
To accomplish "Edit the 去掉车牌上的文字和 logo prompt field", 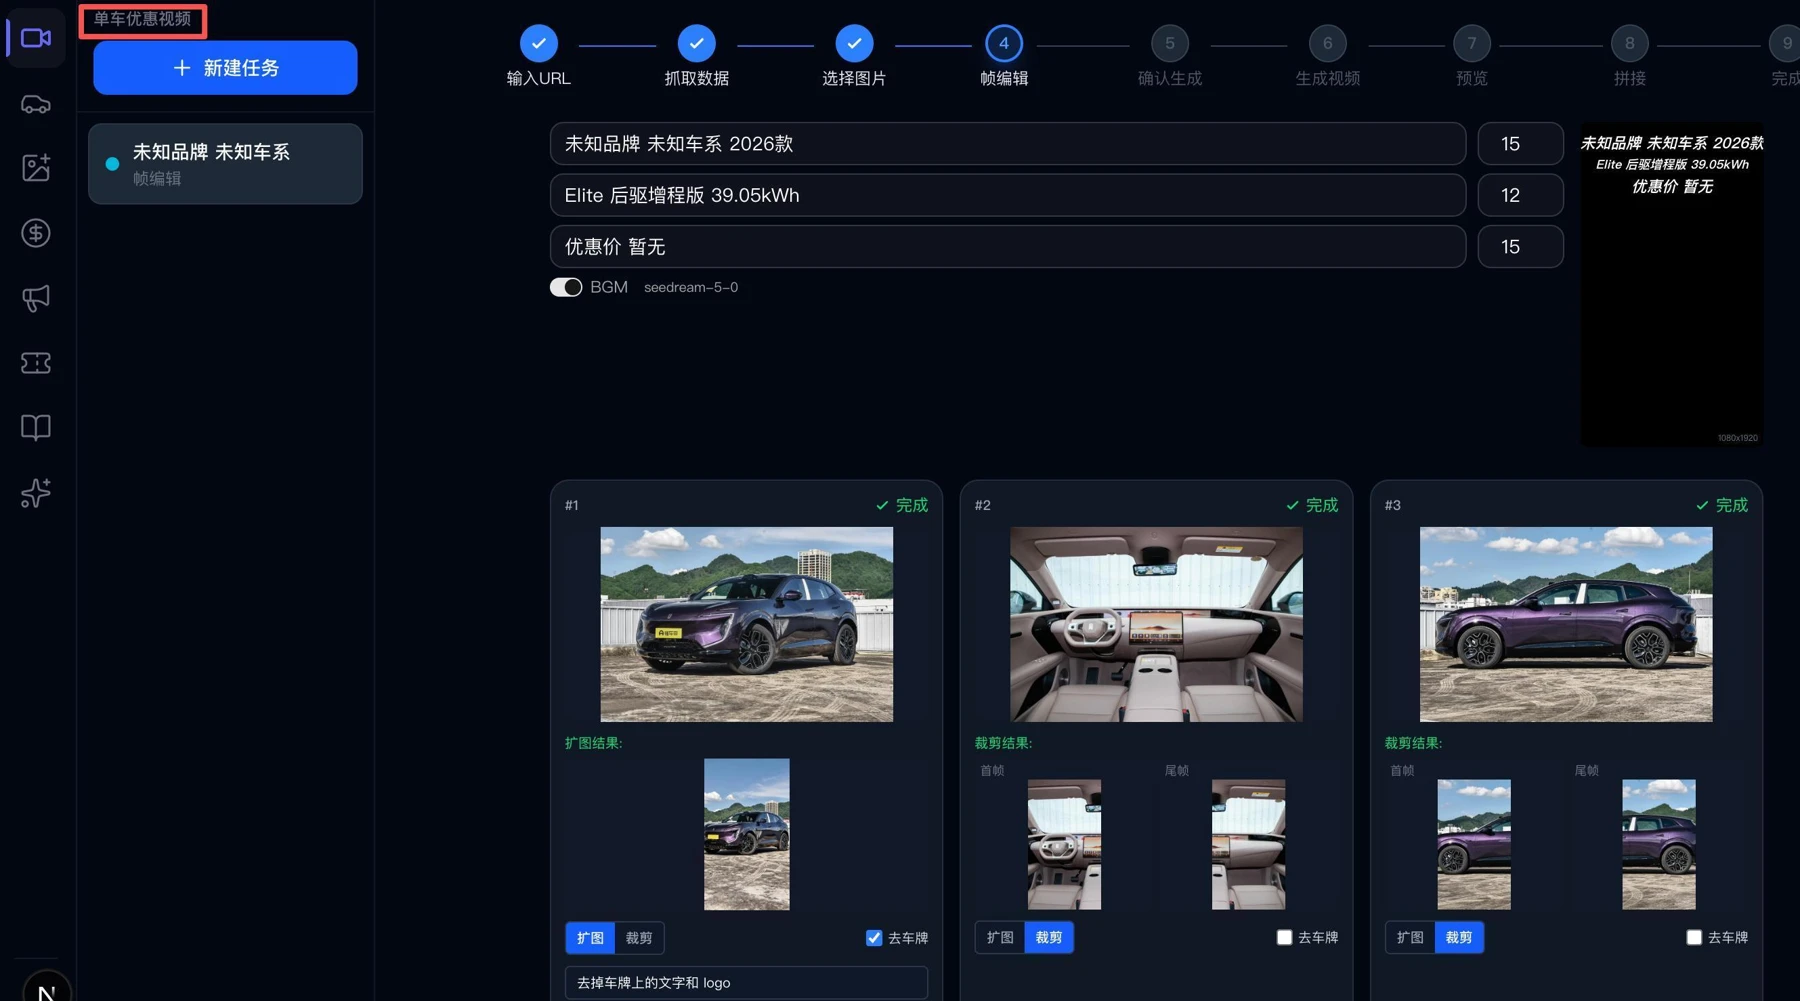I will [x=746, y=983].
